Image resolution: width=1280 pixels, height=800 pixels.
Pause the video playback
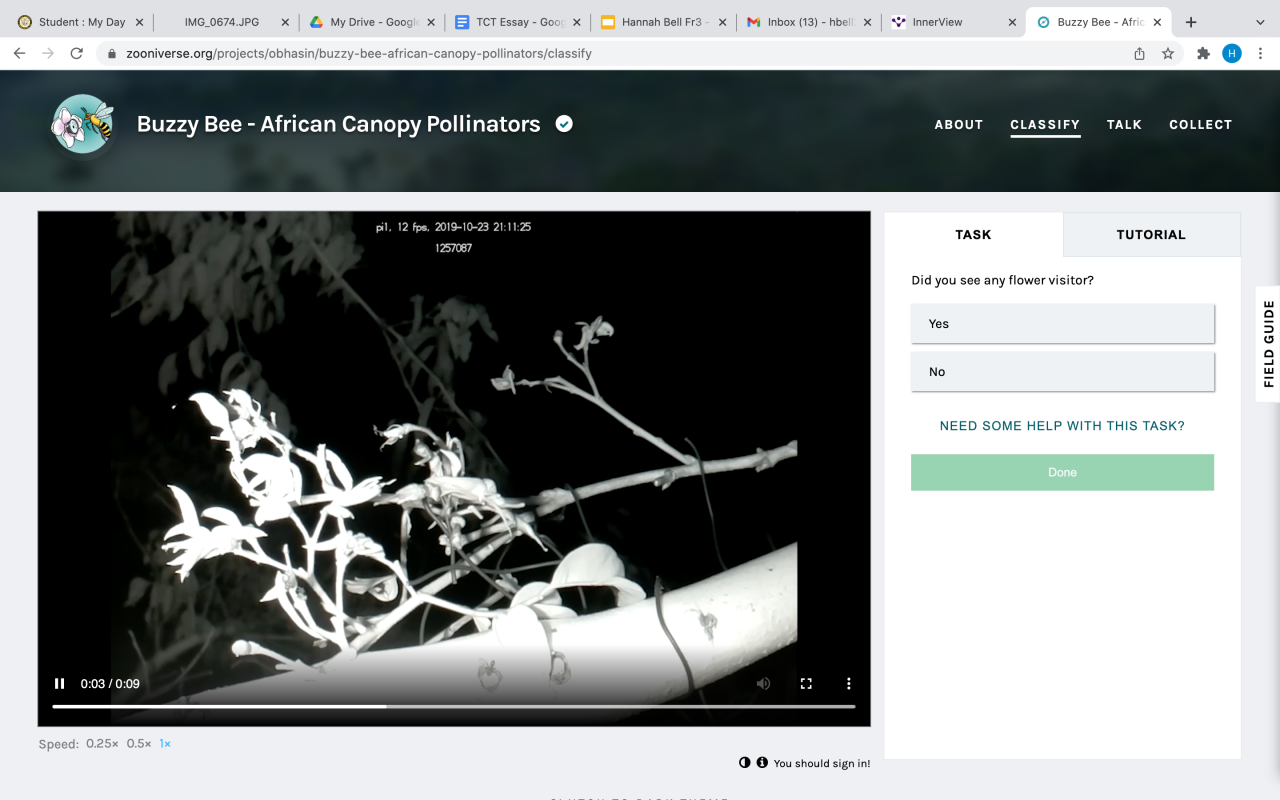(x=59, y=684)
